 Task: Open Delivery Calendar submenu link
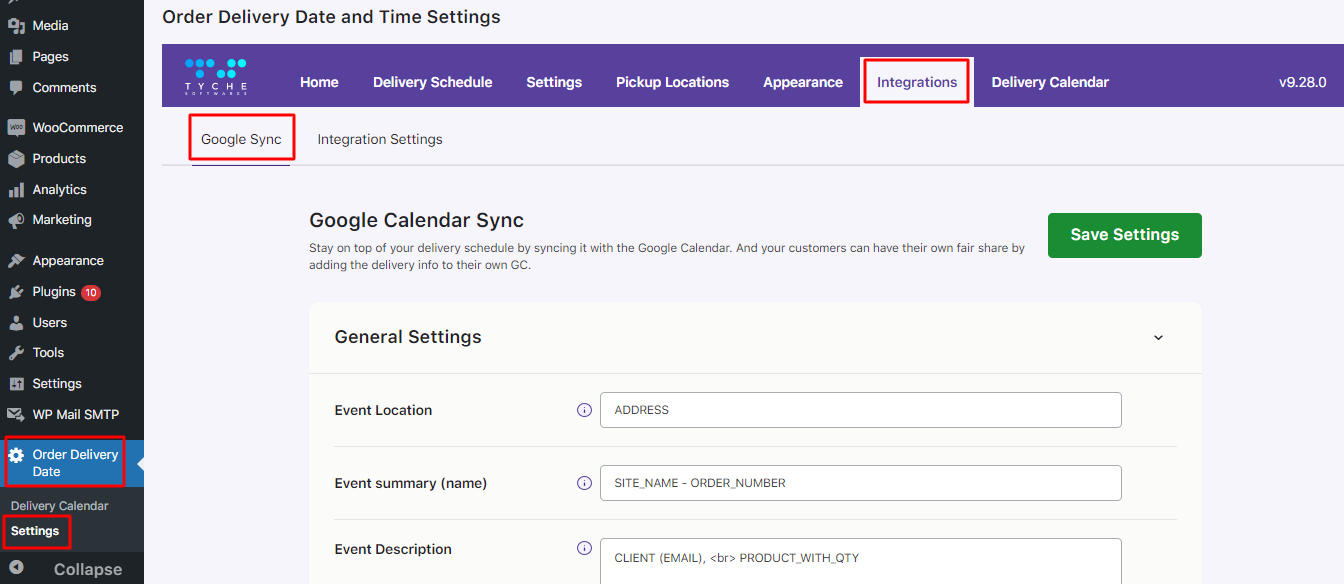tap(60, 506)
